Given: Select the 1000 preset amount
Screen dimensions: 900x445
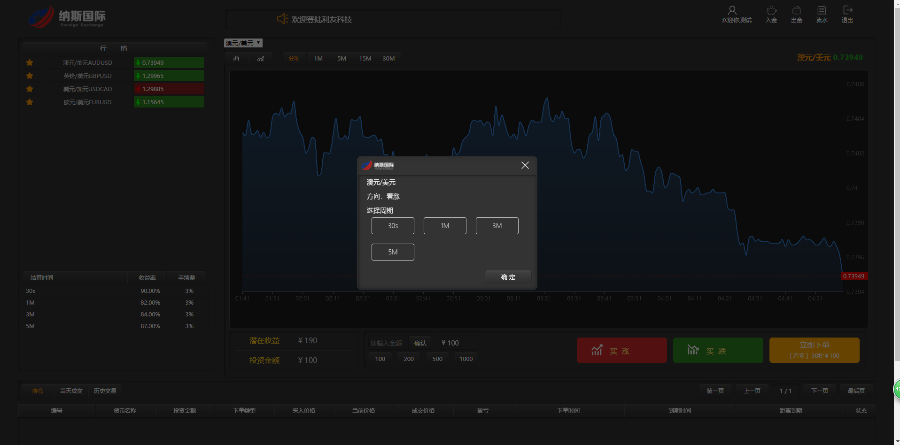Looking at the screenshot, I should (465, 358).
